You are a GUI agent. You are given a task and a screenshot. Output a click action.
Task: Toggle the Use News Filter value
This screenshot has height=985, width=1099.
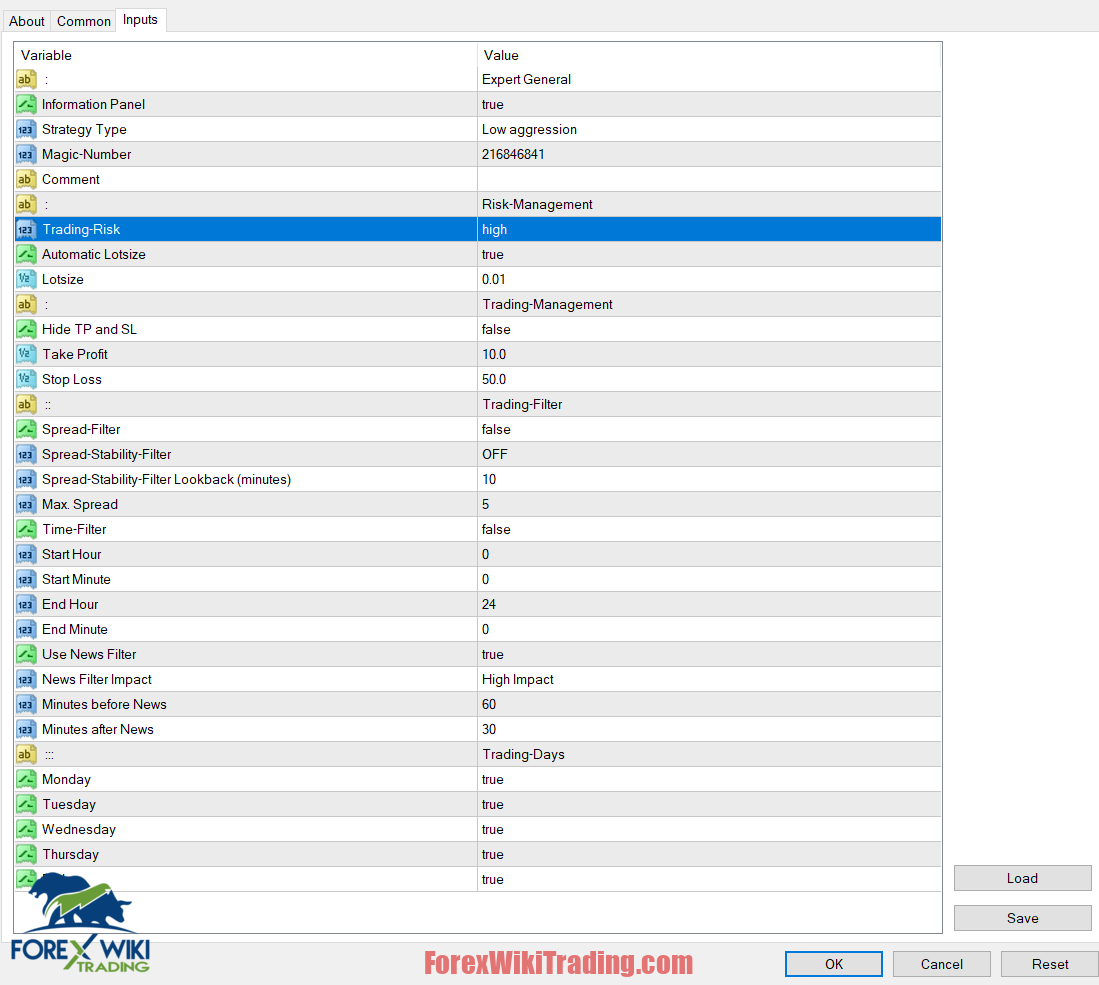click(709, 655)
